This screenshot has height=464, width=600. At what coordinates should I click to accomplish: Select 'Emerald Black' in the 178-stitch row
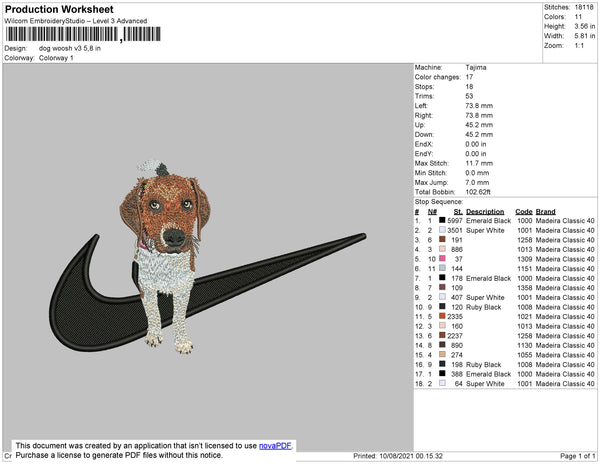coord(488,278)
